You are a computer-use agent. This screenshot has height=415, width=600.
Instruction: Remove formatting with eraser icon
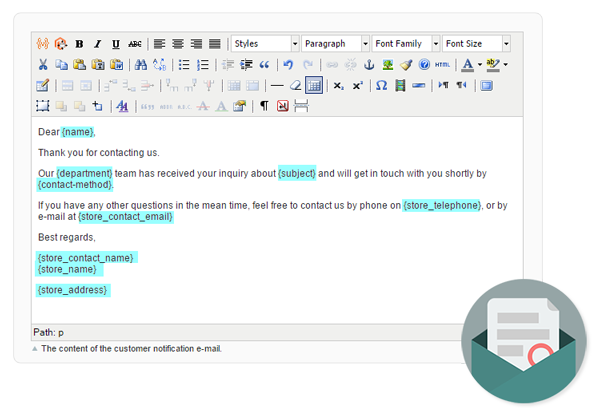point(295,85)
